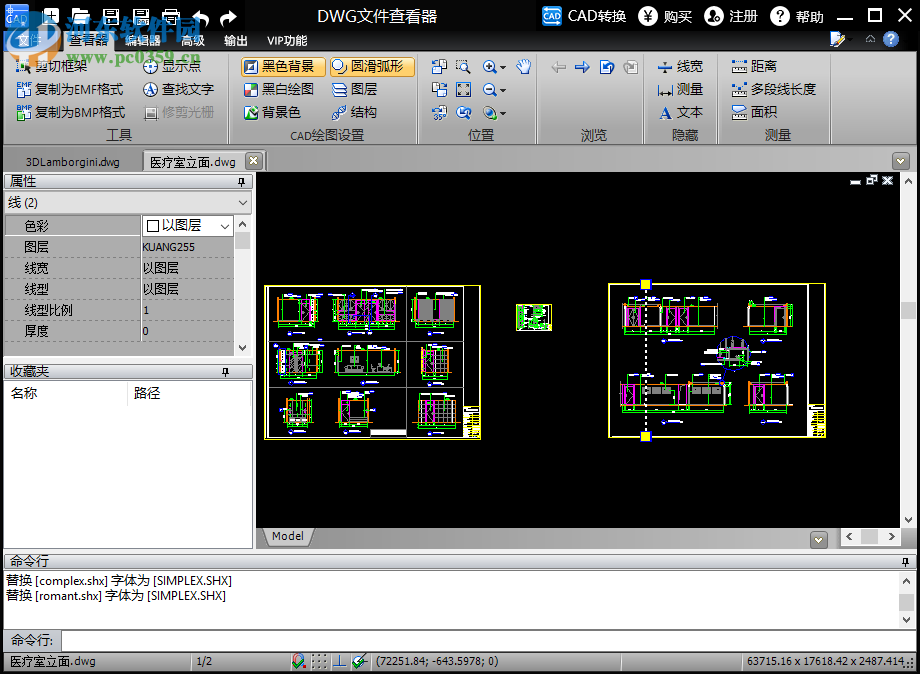Toggle Black and White drawing (黑白绘图)
The width and height of the screenshot is (920, 674).
279,89
